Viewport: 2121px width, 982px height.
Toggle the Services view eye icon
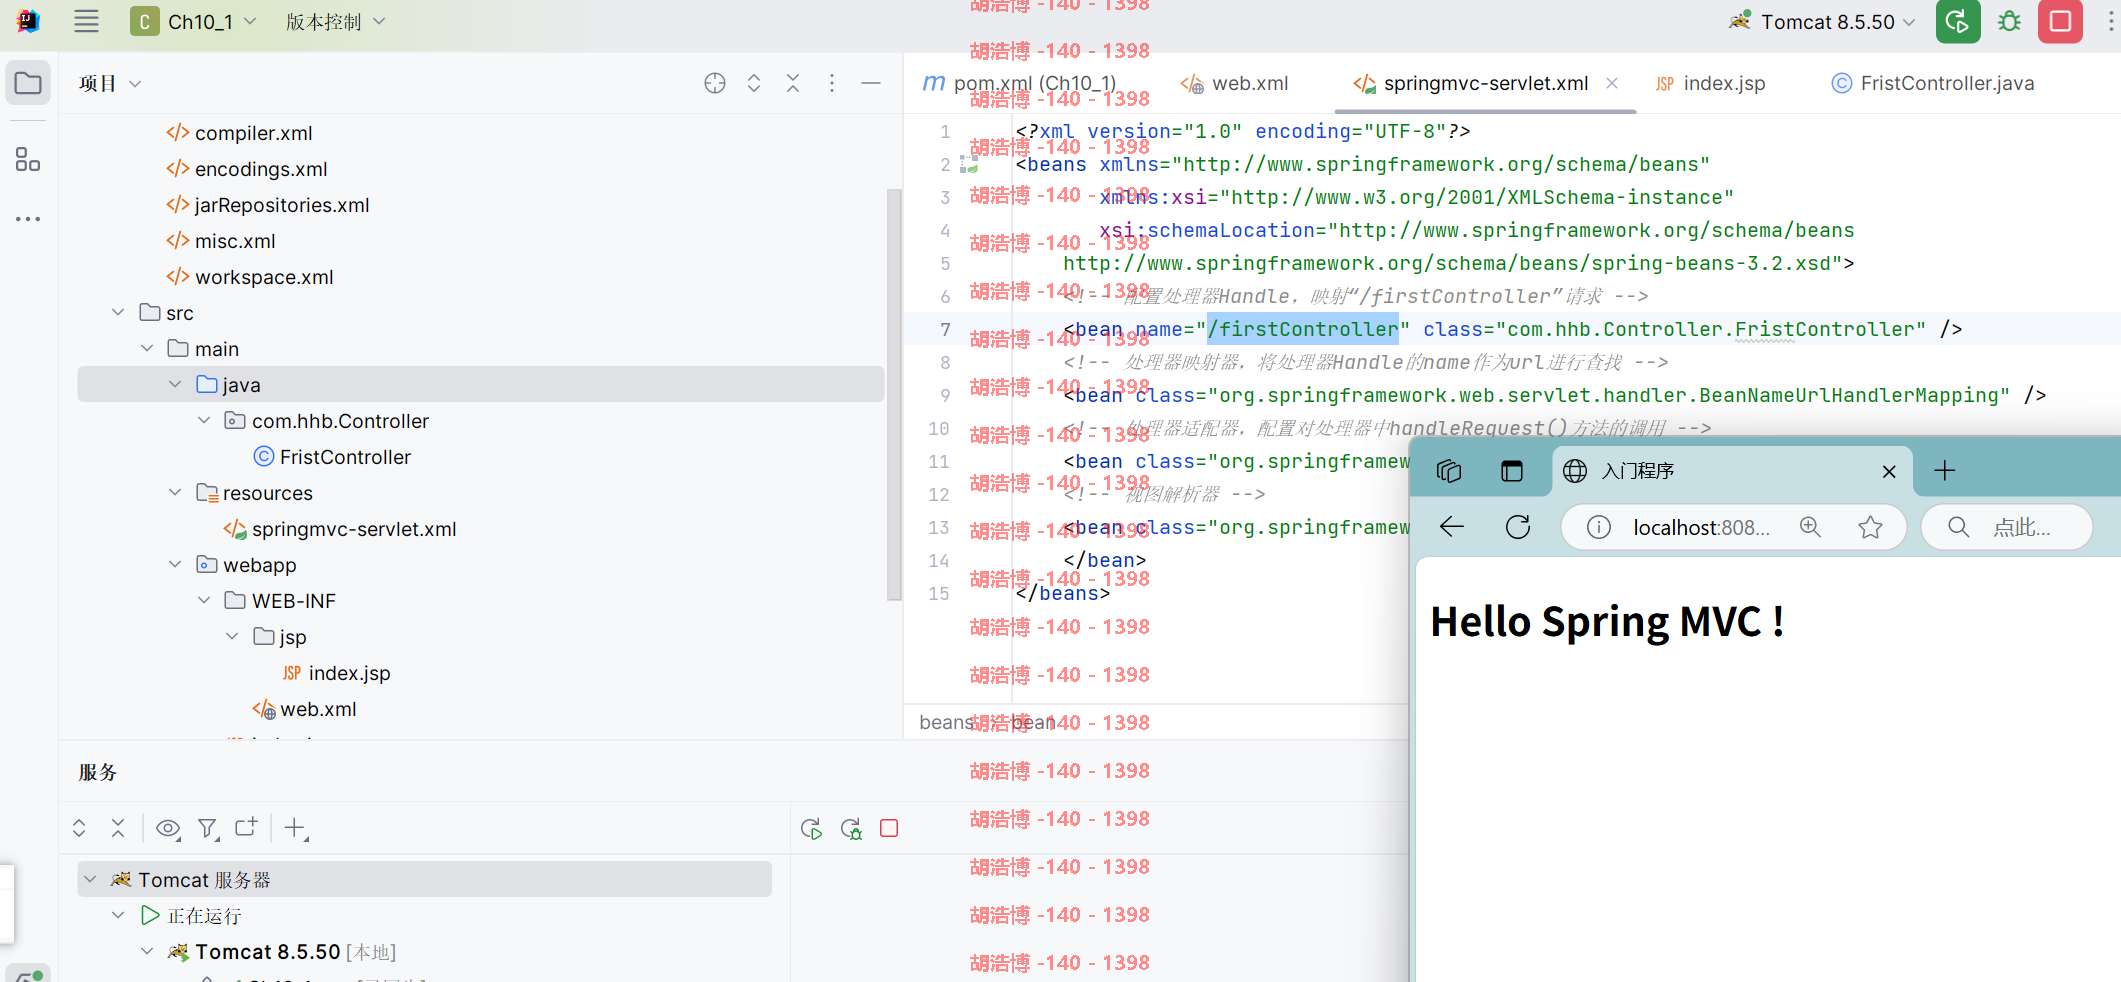coord(168,828)
